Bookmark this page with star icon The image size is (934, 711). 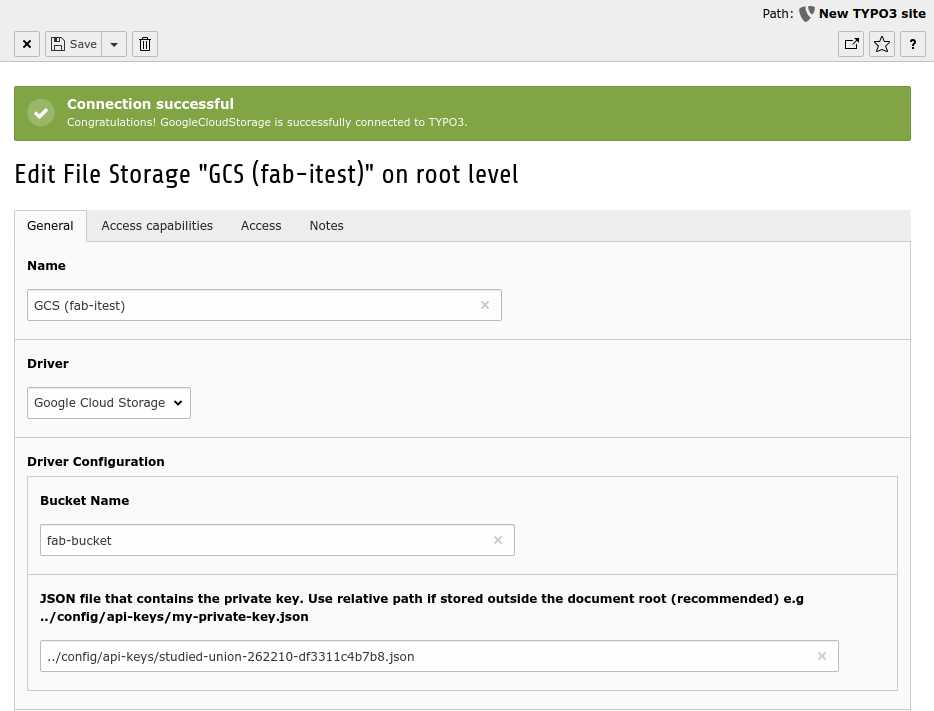pyautogui.click(x=882, y=44)
